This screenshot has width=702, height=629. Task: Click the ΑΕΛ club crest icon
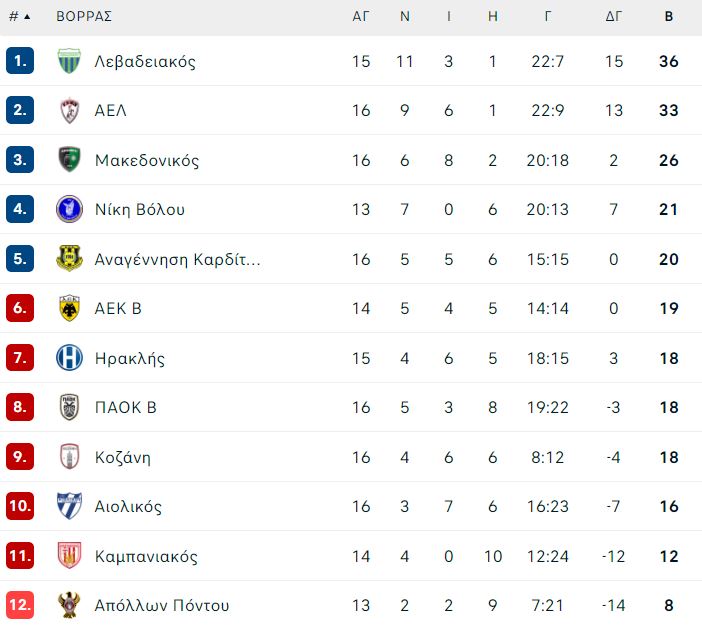[x=69, y=110]
